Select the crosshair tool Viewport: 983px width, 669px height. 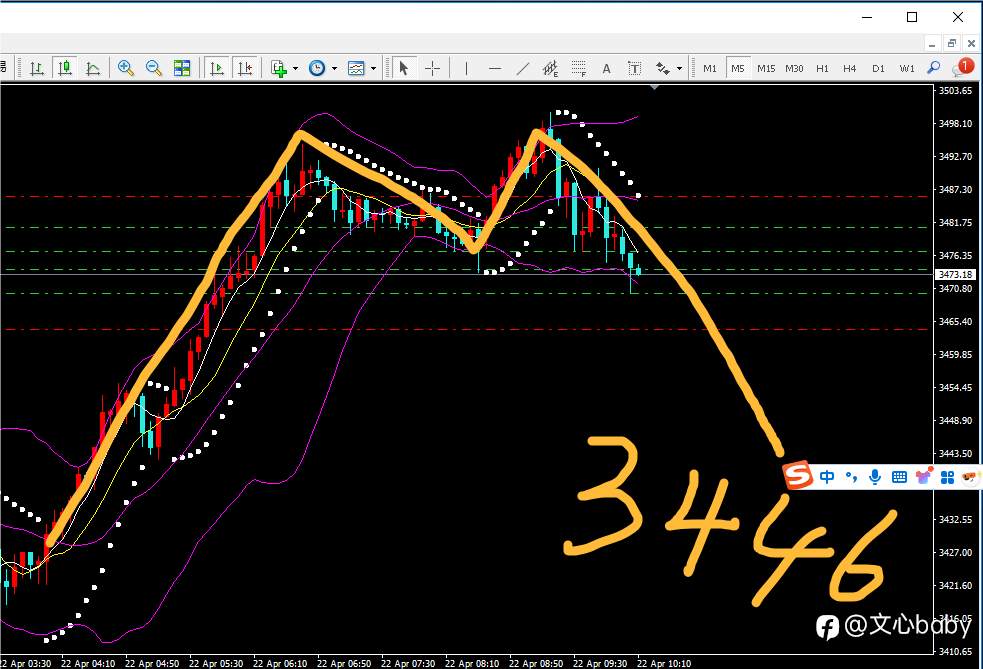click(433, 68)
